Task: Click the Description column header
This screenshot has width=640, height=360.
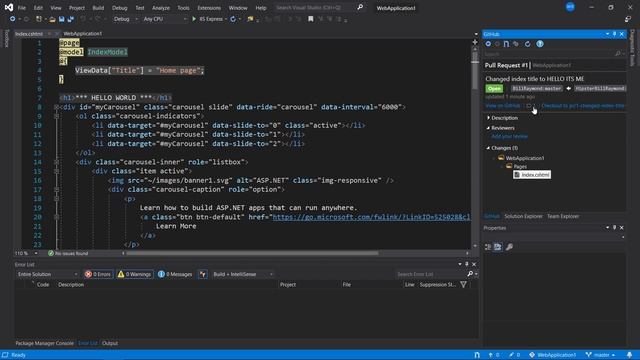Action: pyautogui.click(x=71, y=284)
